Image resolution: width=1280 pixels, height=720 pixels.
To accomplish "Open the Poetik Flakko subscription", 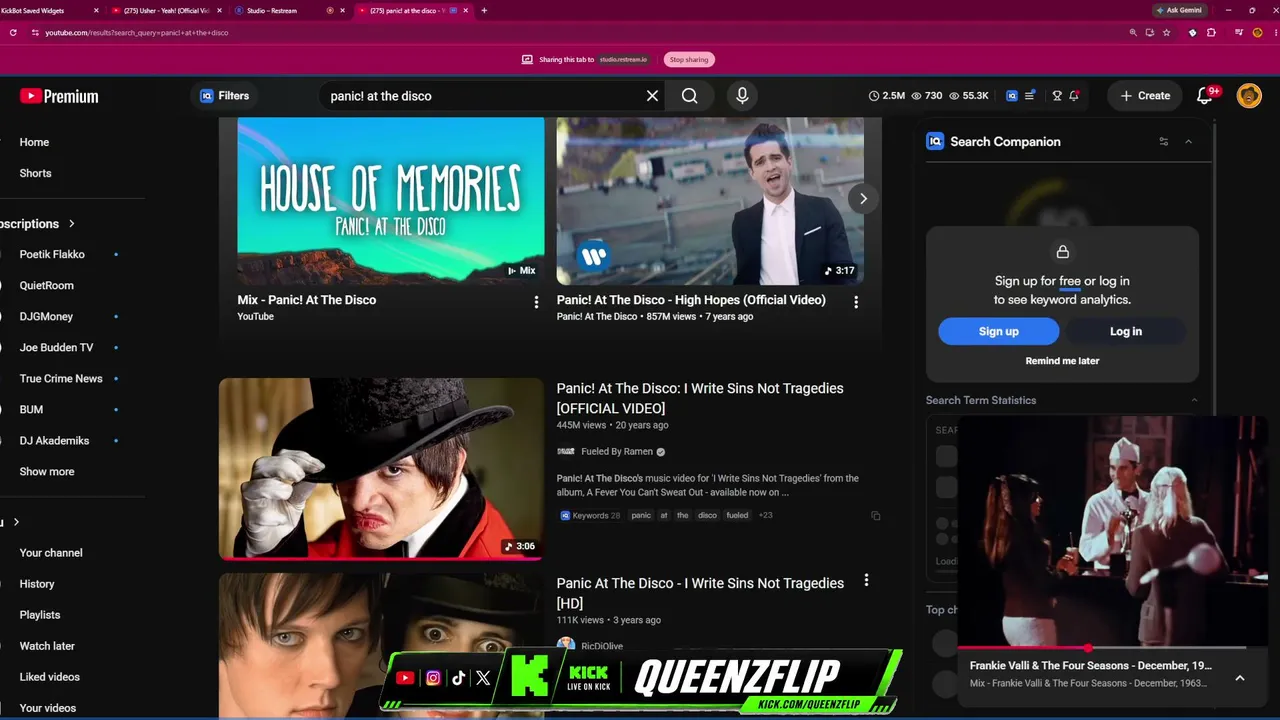I will pos(52,255).
